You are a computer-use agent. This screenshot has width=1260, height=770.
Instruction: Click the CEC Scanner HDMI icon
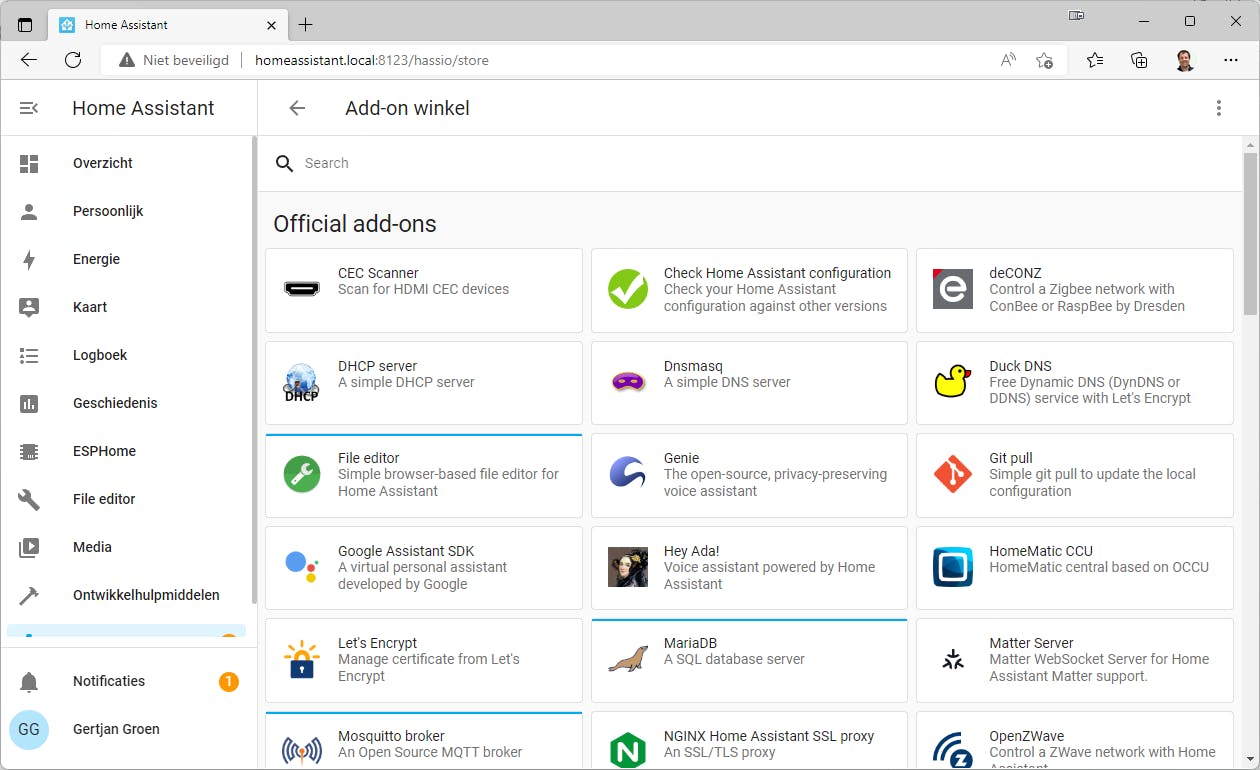pyautogui.click(x=302, y=289)
